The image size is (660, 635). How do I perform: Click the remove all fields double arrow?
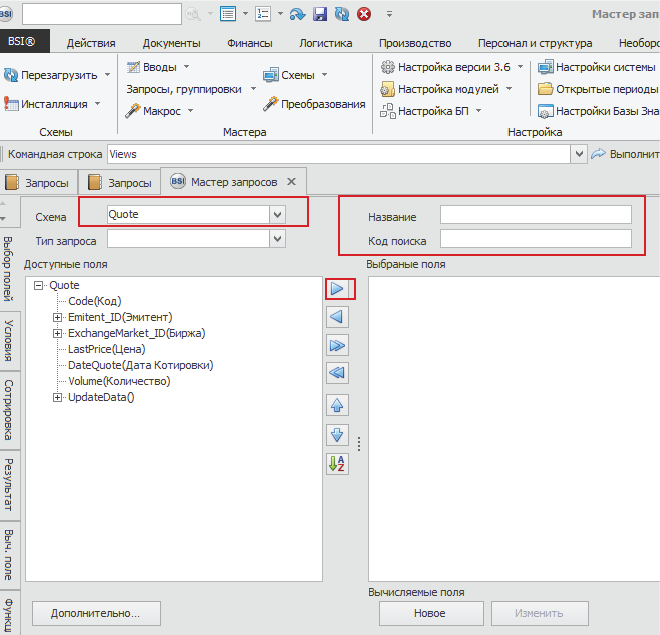click(x=338, y=373)
